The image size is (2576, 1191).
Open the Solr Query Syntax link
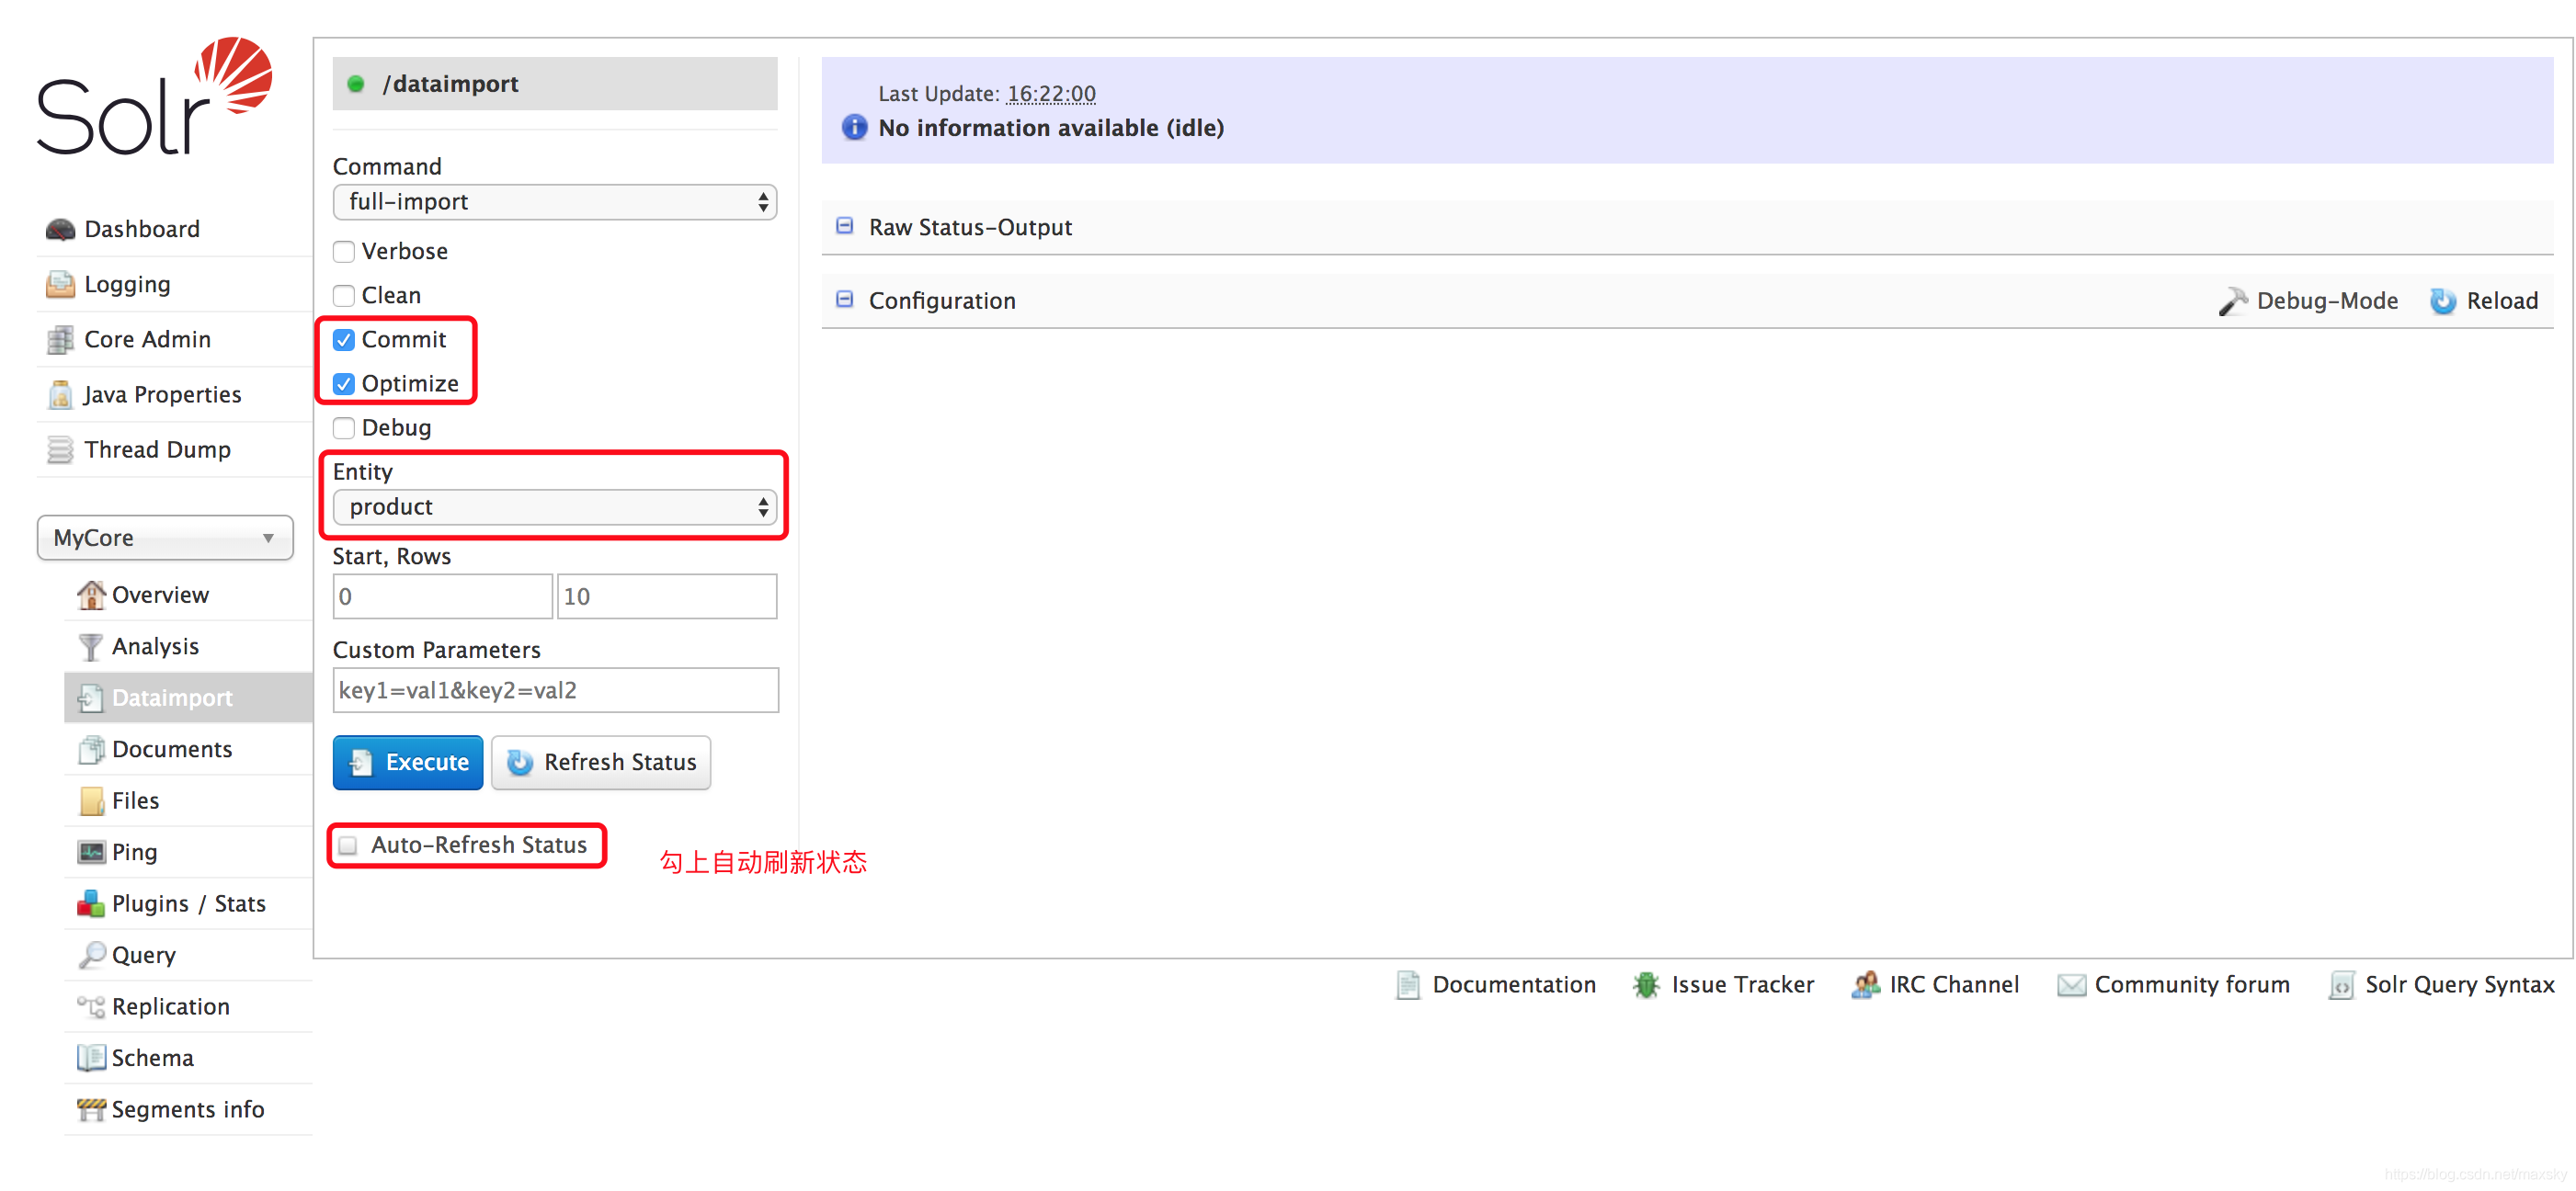pos(2459,985)
